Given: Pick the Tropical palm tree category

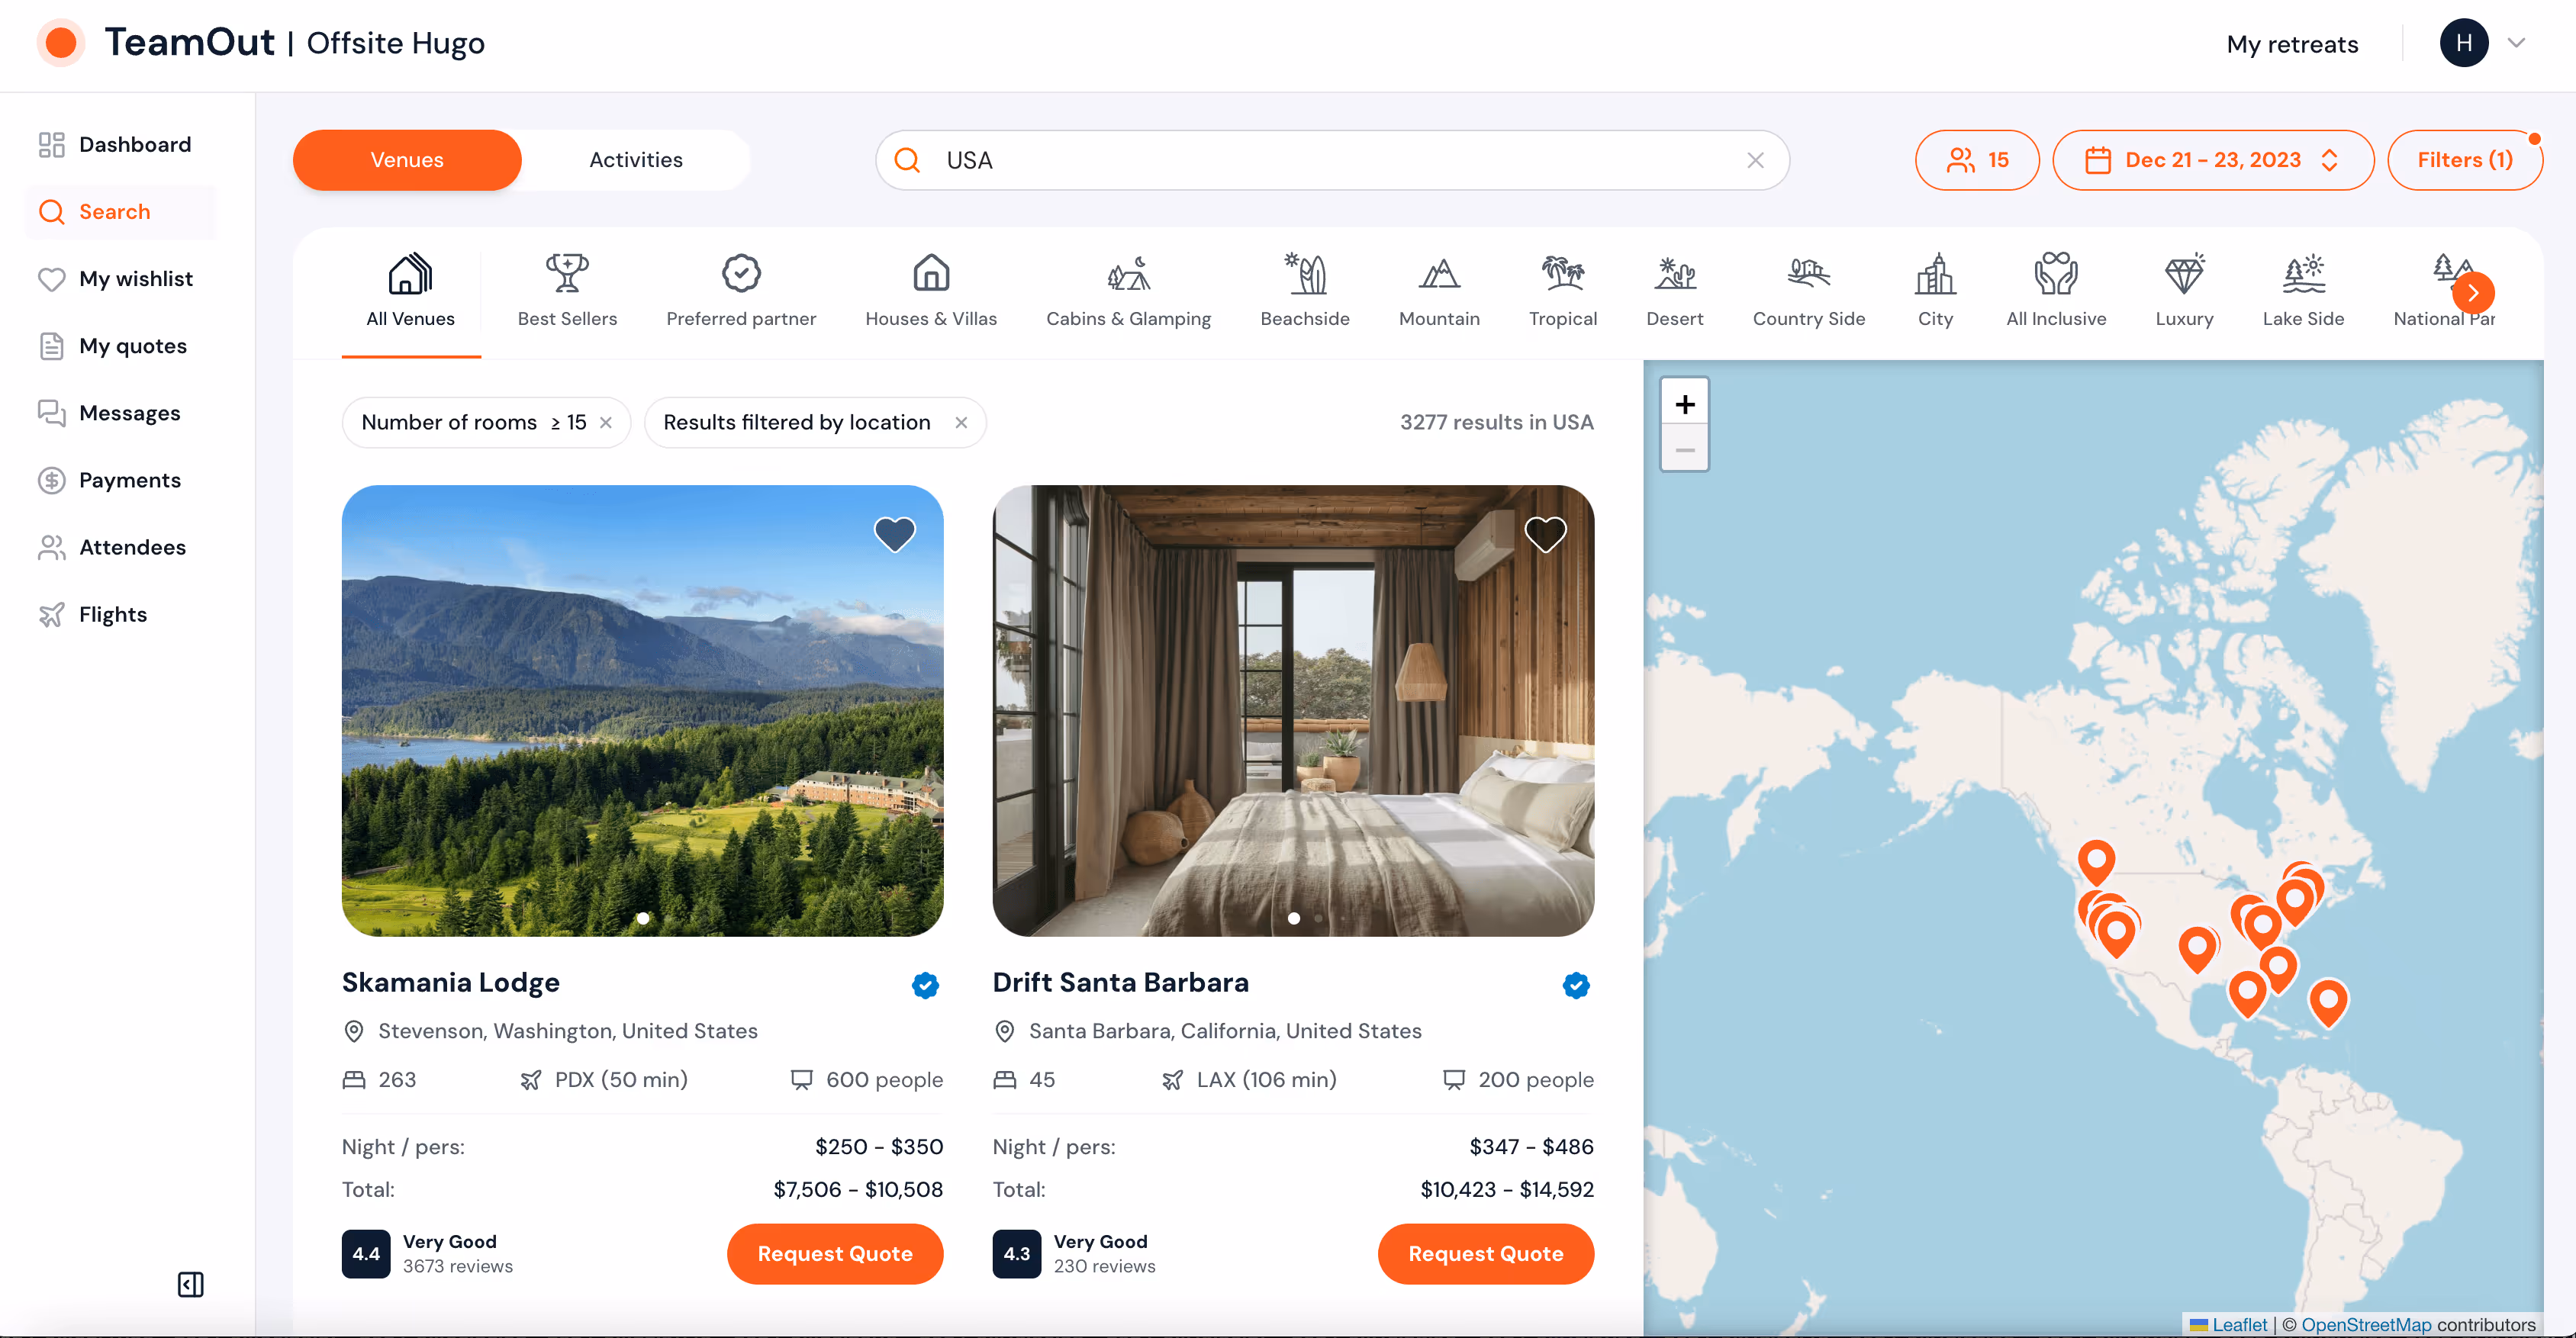Looking at the screenshot, I should tap(1562, 274).
